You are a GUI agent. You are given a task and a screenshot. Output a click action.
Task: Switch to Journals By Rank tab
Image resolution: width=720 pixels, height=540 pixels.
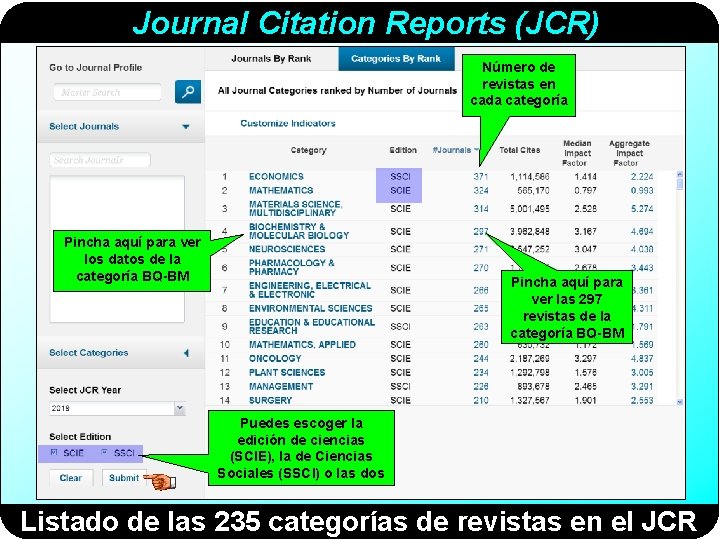pos(271,59)
